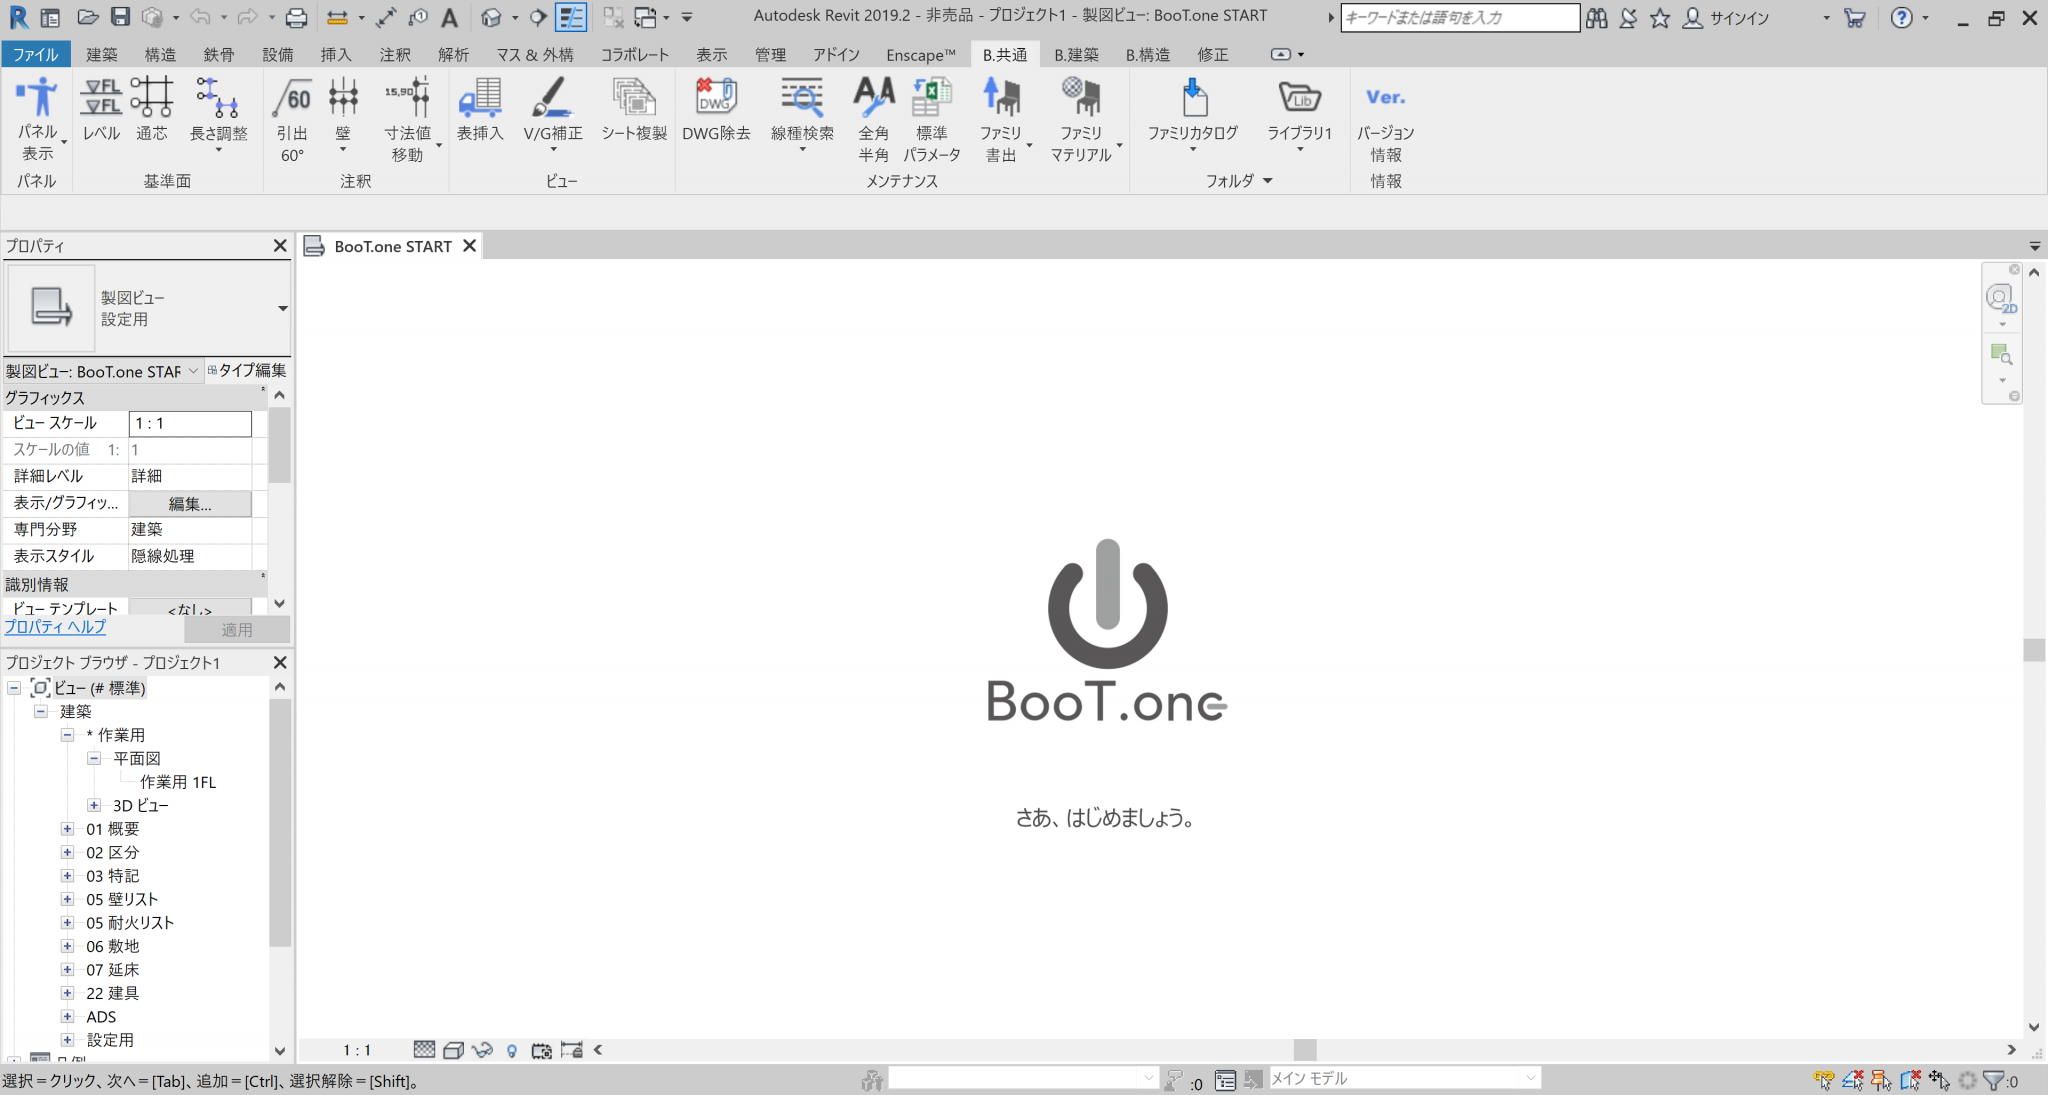Run the DWG除去 tool
Image resolution: width=2048 pixels, height=1095 pixels.
716,110
